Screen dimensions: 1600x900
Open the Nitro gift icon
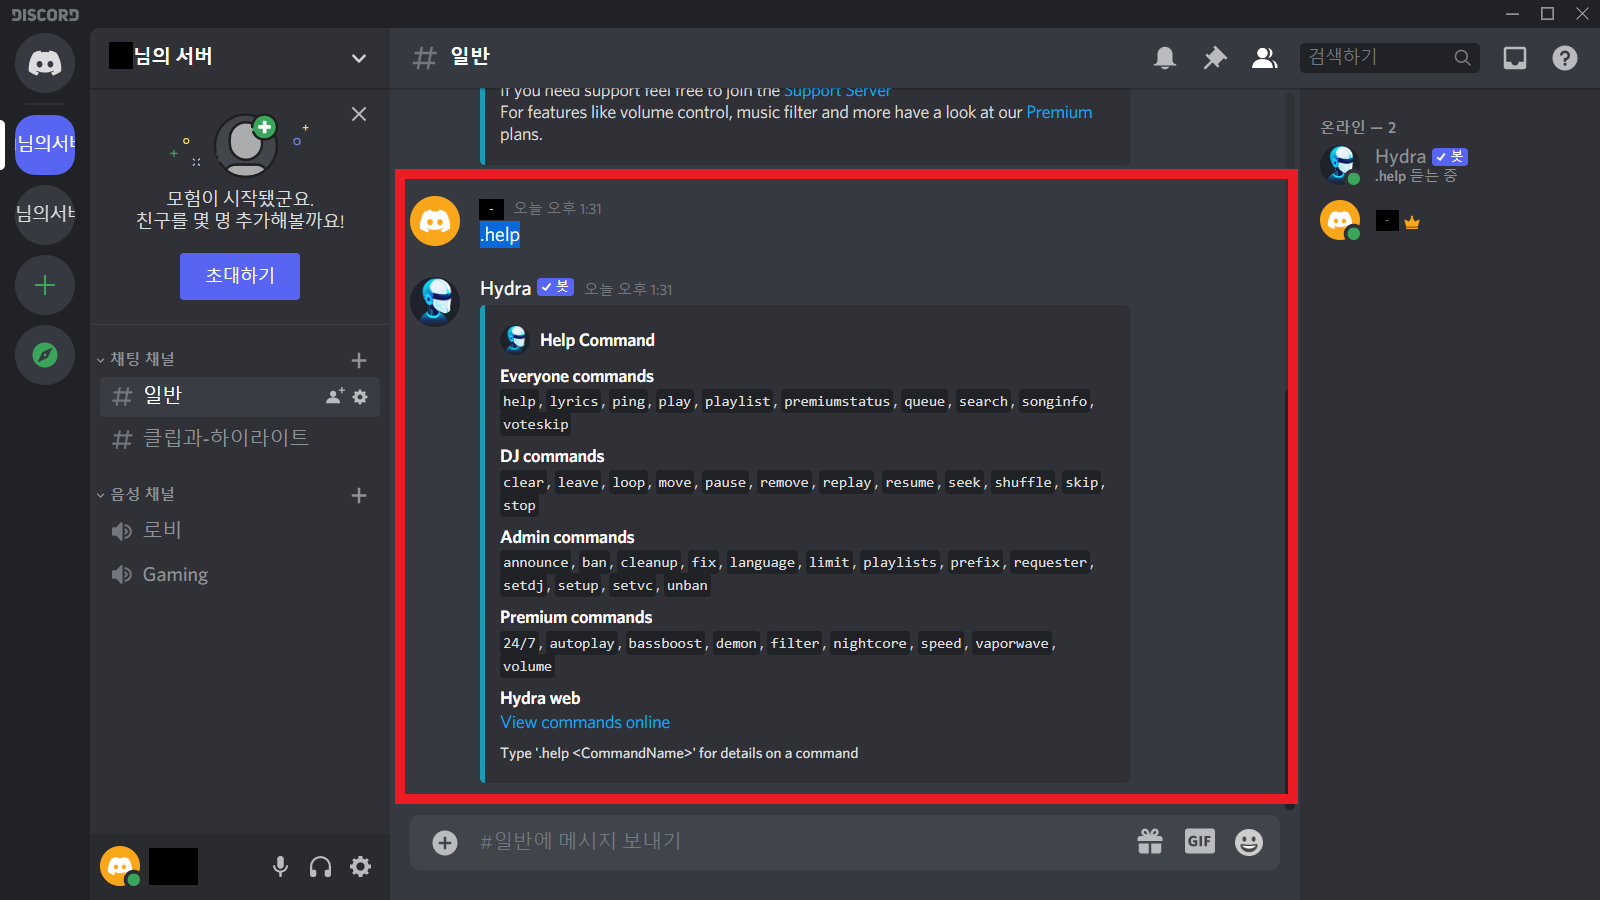(1150, 842)
